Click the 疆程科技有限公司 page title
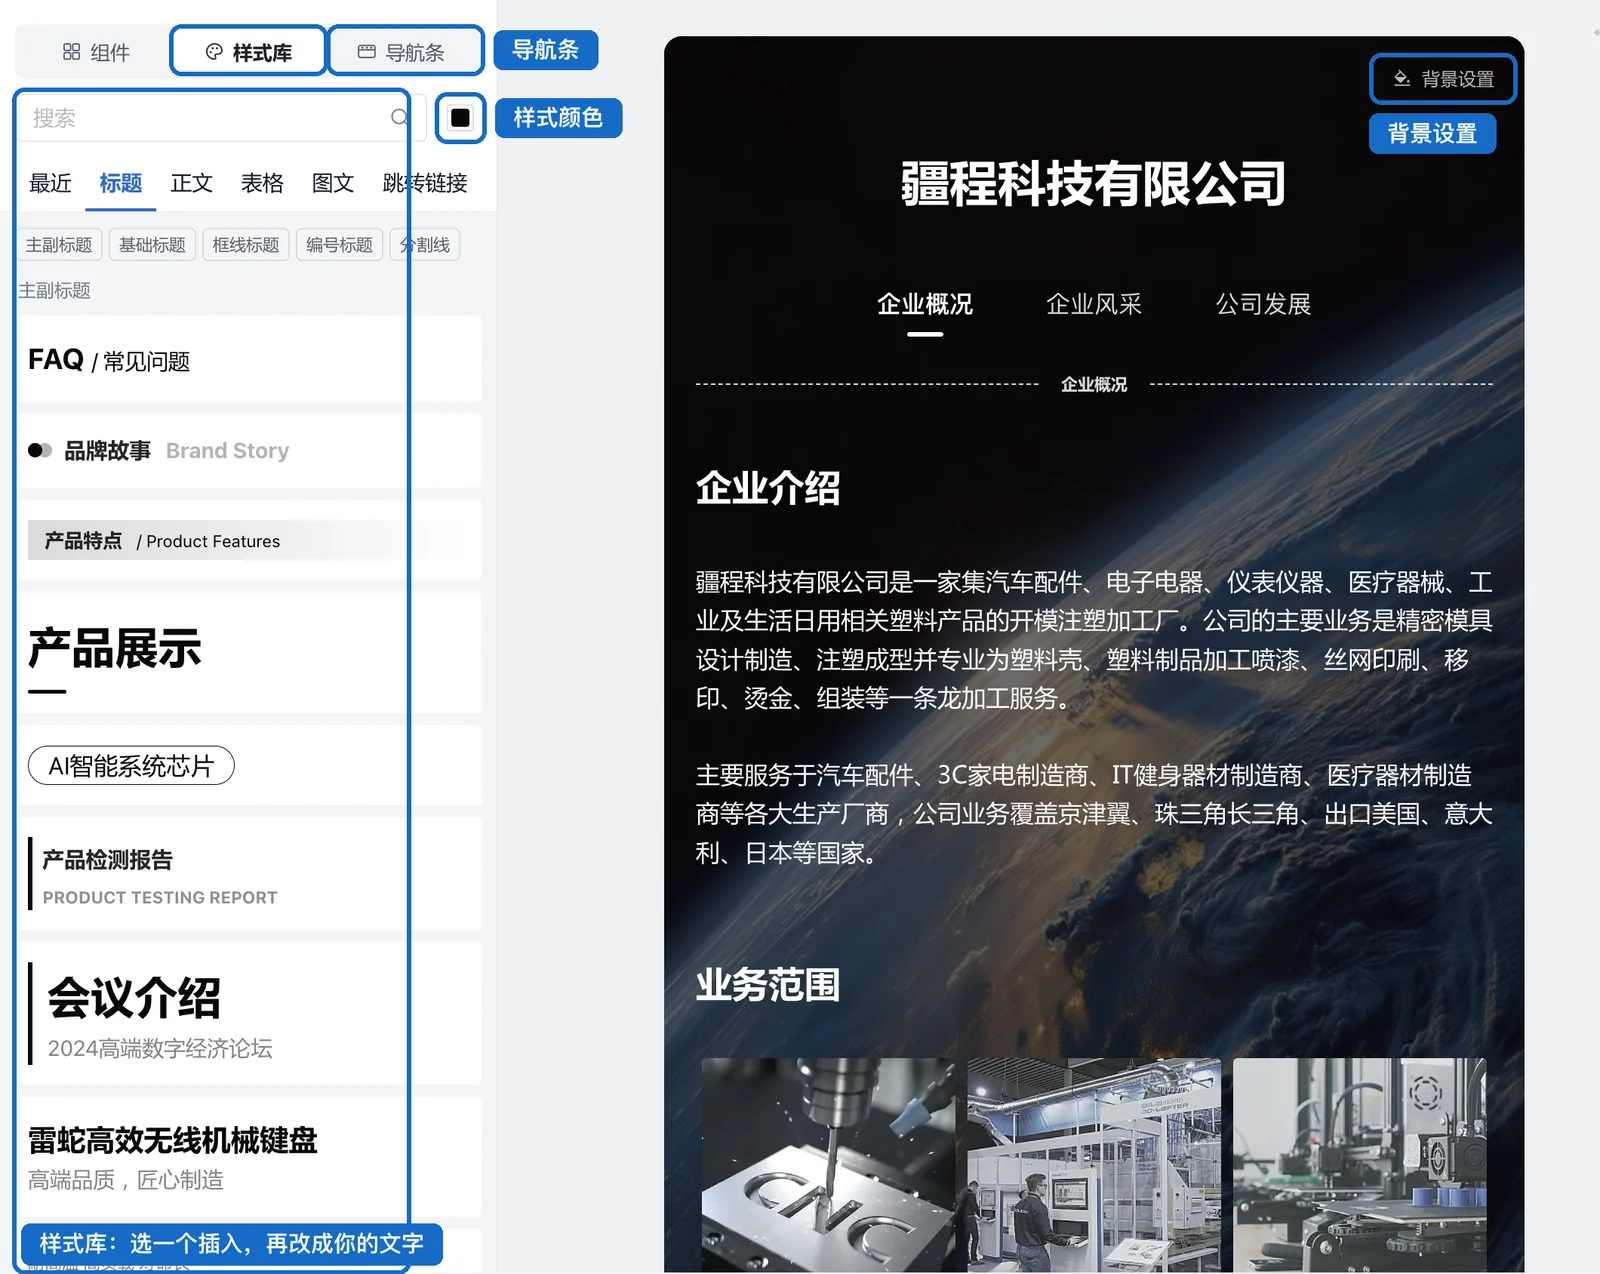The width and height of the screenshot is (1600, 1274). click(1093, 184)
